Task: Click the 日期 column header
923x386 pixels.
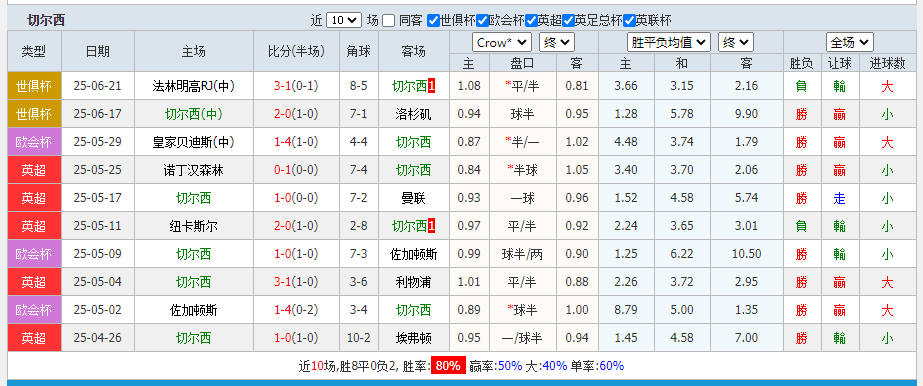Action: [98, 51]
